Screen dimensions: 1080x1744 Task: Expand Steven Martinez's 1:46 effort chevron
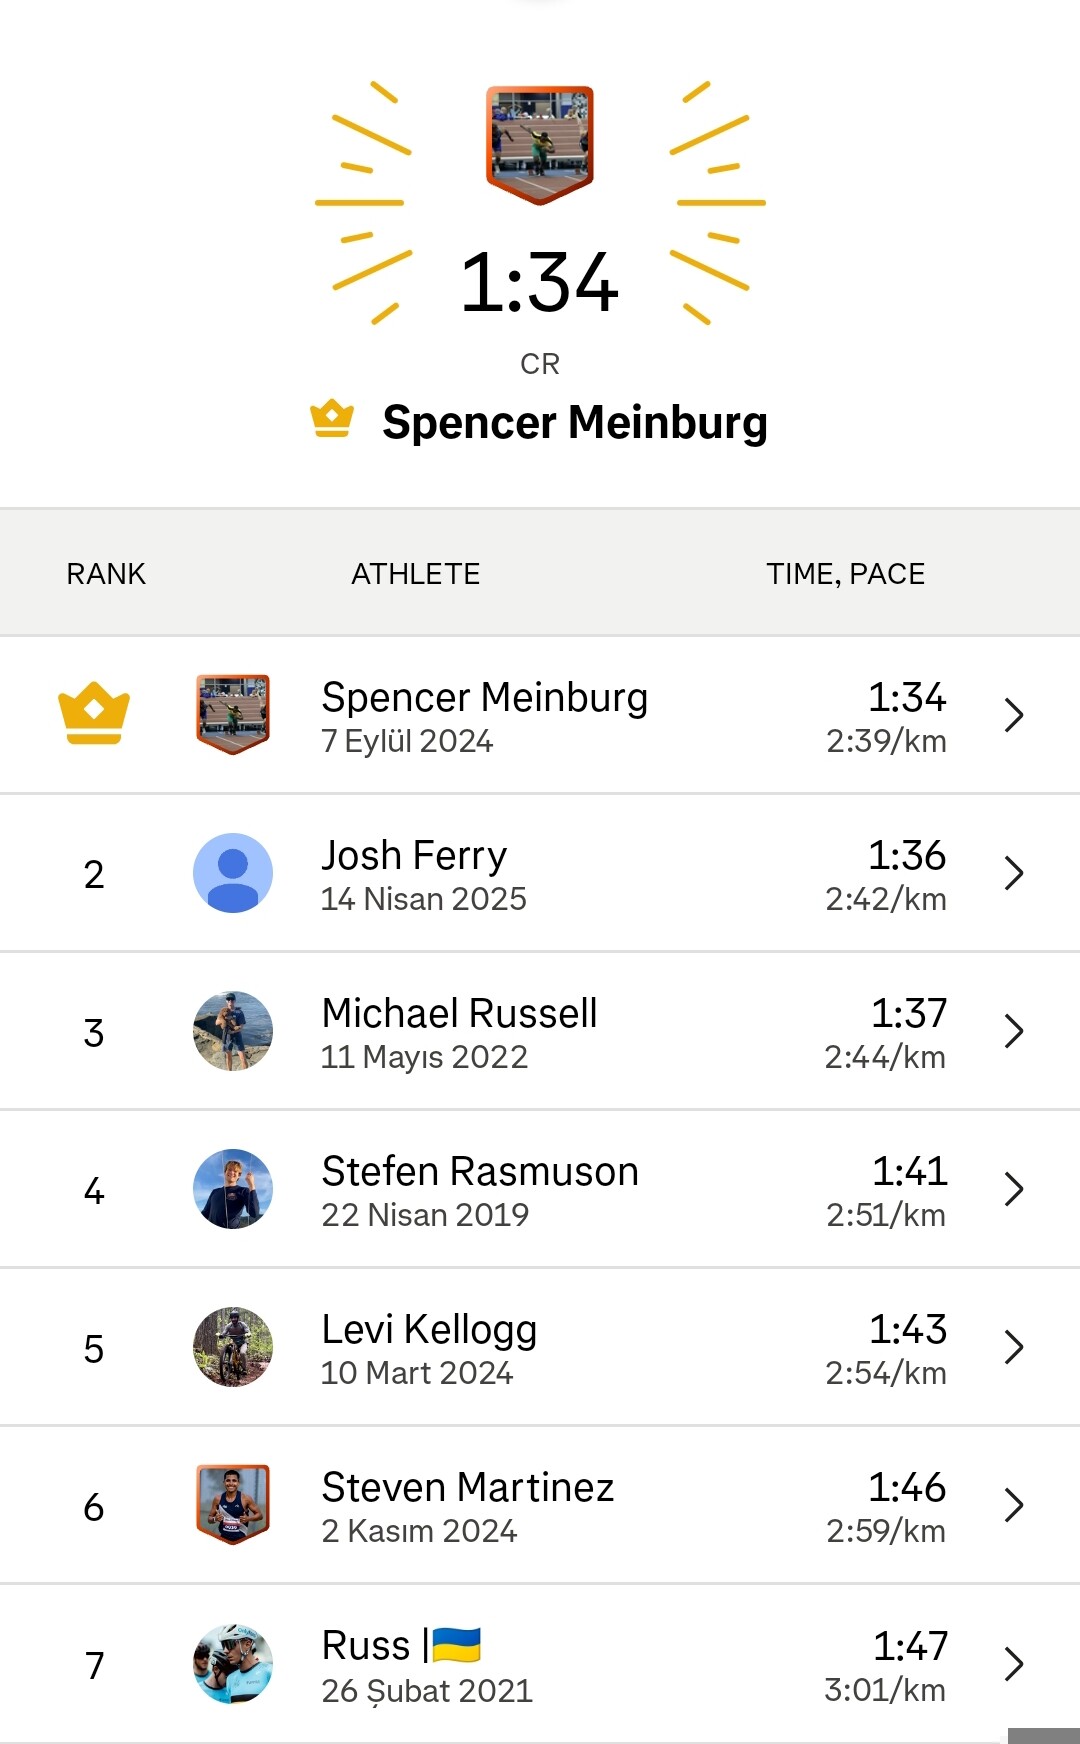point(1014,1505)
